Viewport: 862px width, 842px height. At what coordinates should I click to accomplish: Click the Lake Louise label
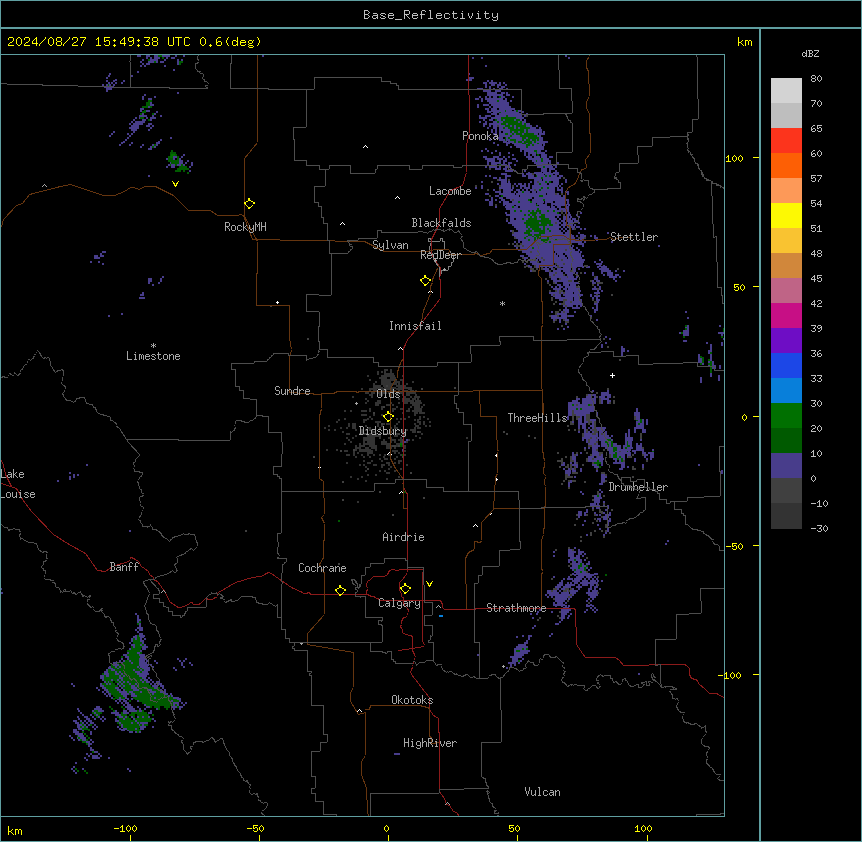tap(18, 484)
